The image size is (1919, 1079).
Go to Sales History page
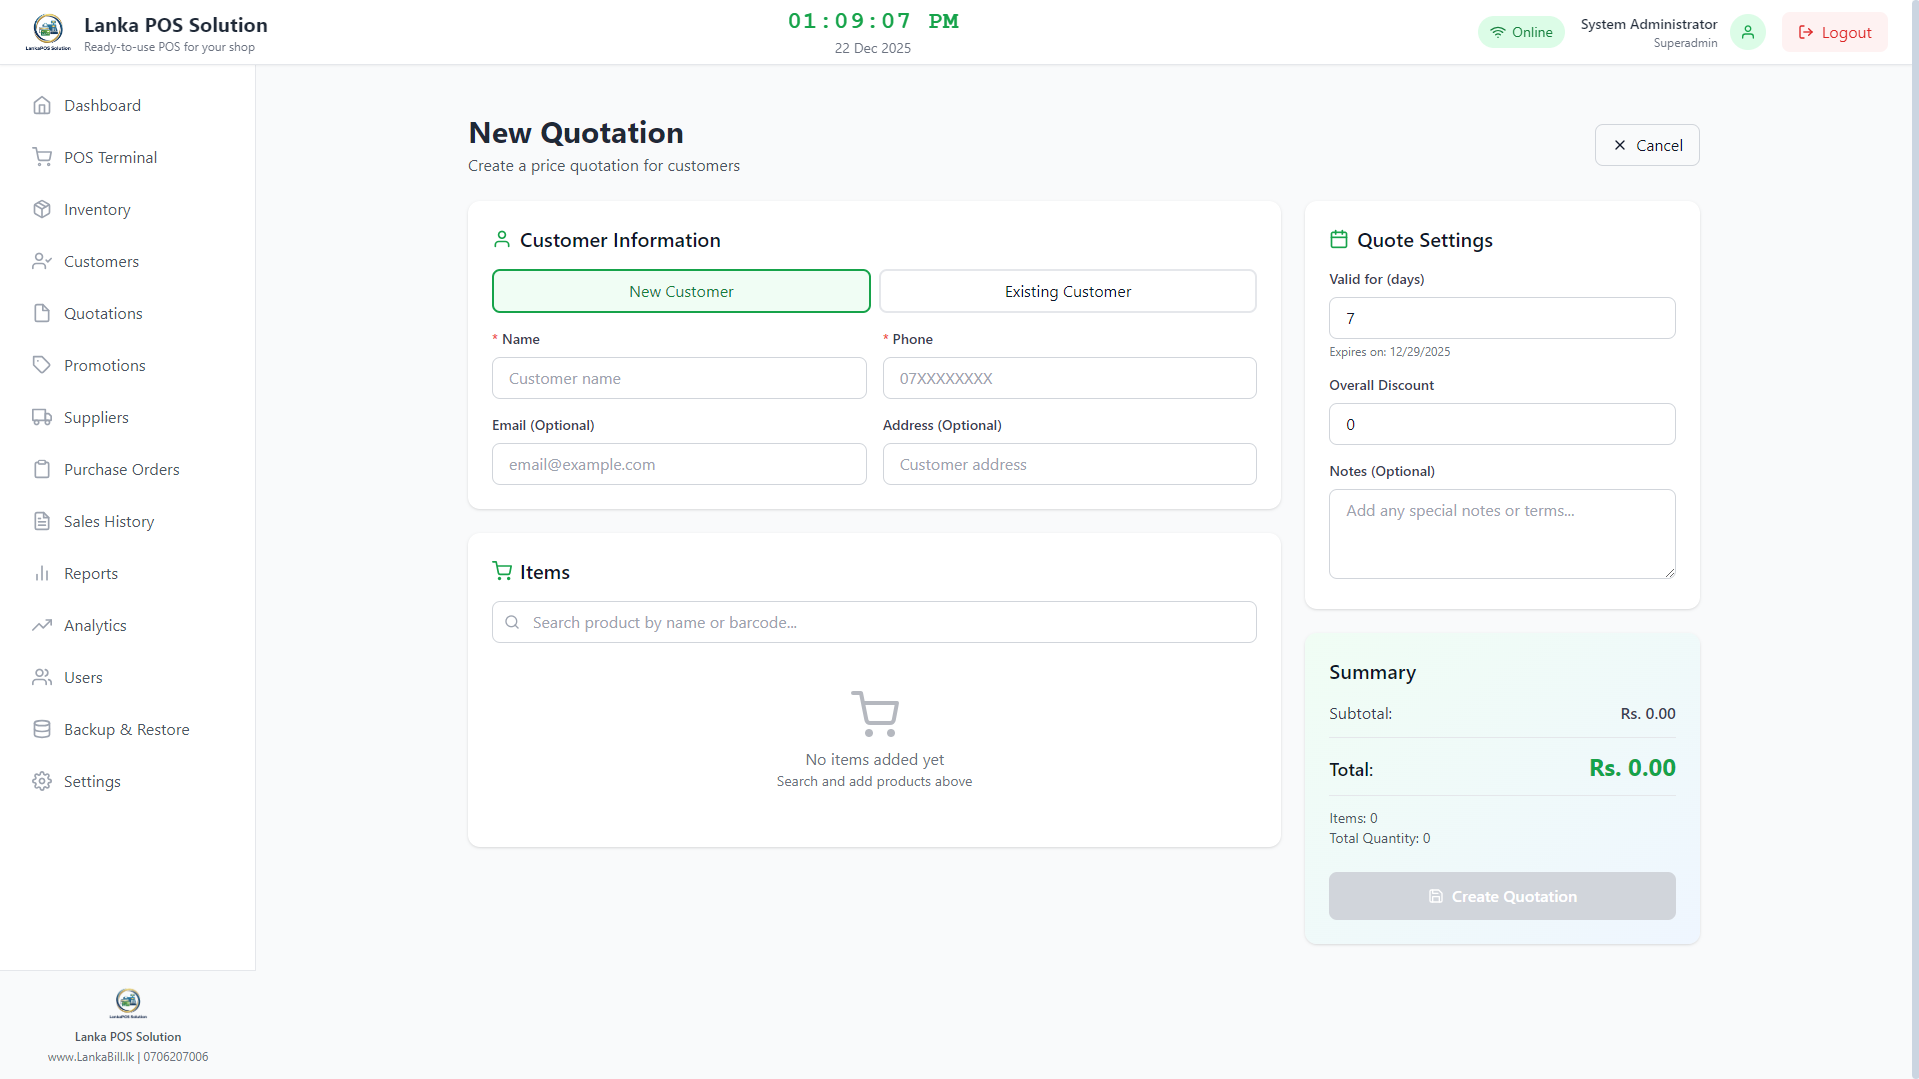pyautogui.click(x=109, y=522)
